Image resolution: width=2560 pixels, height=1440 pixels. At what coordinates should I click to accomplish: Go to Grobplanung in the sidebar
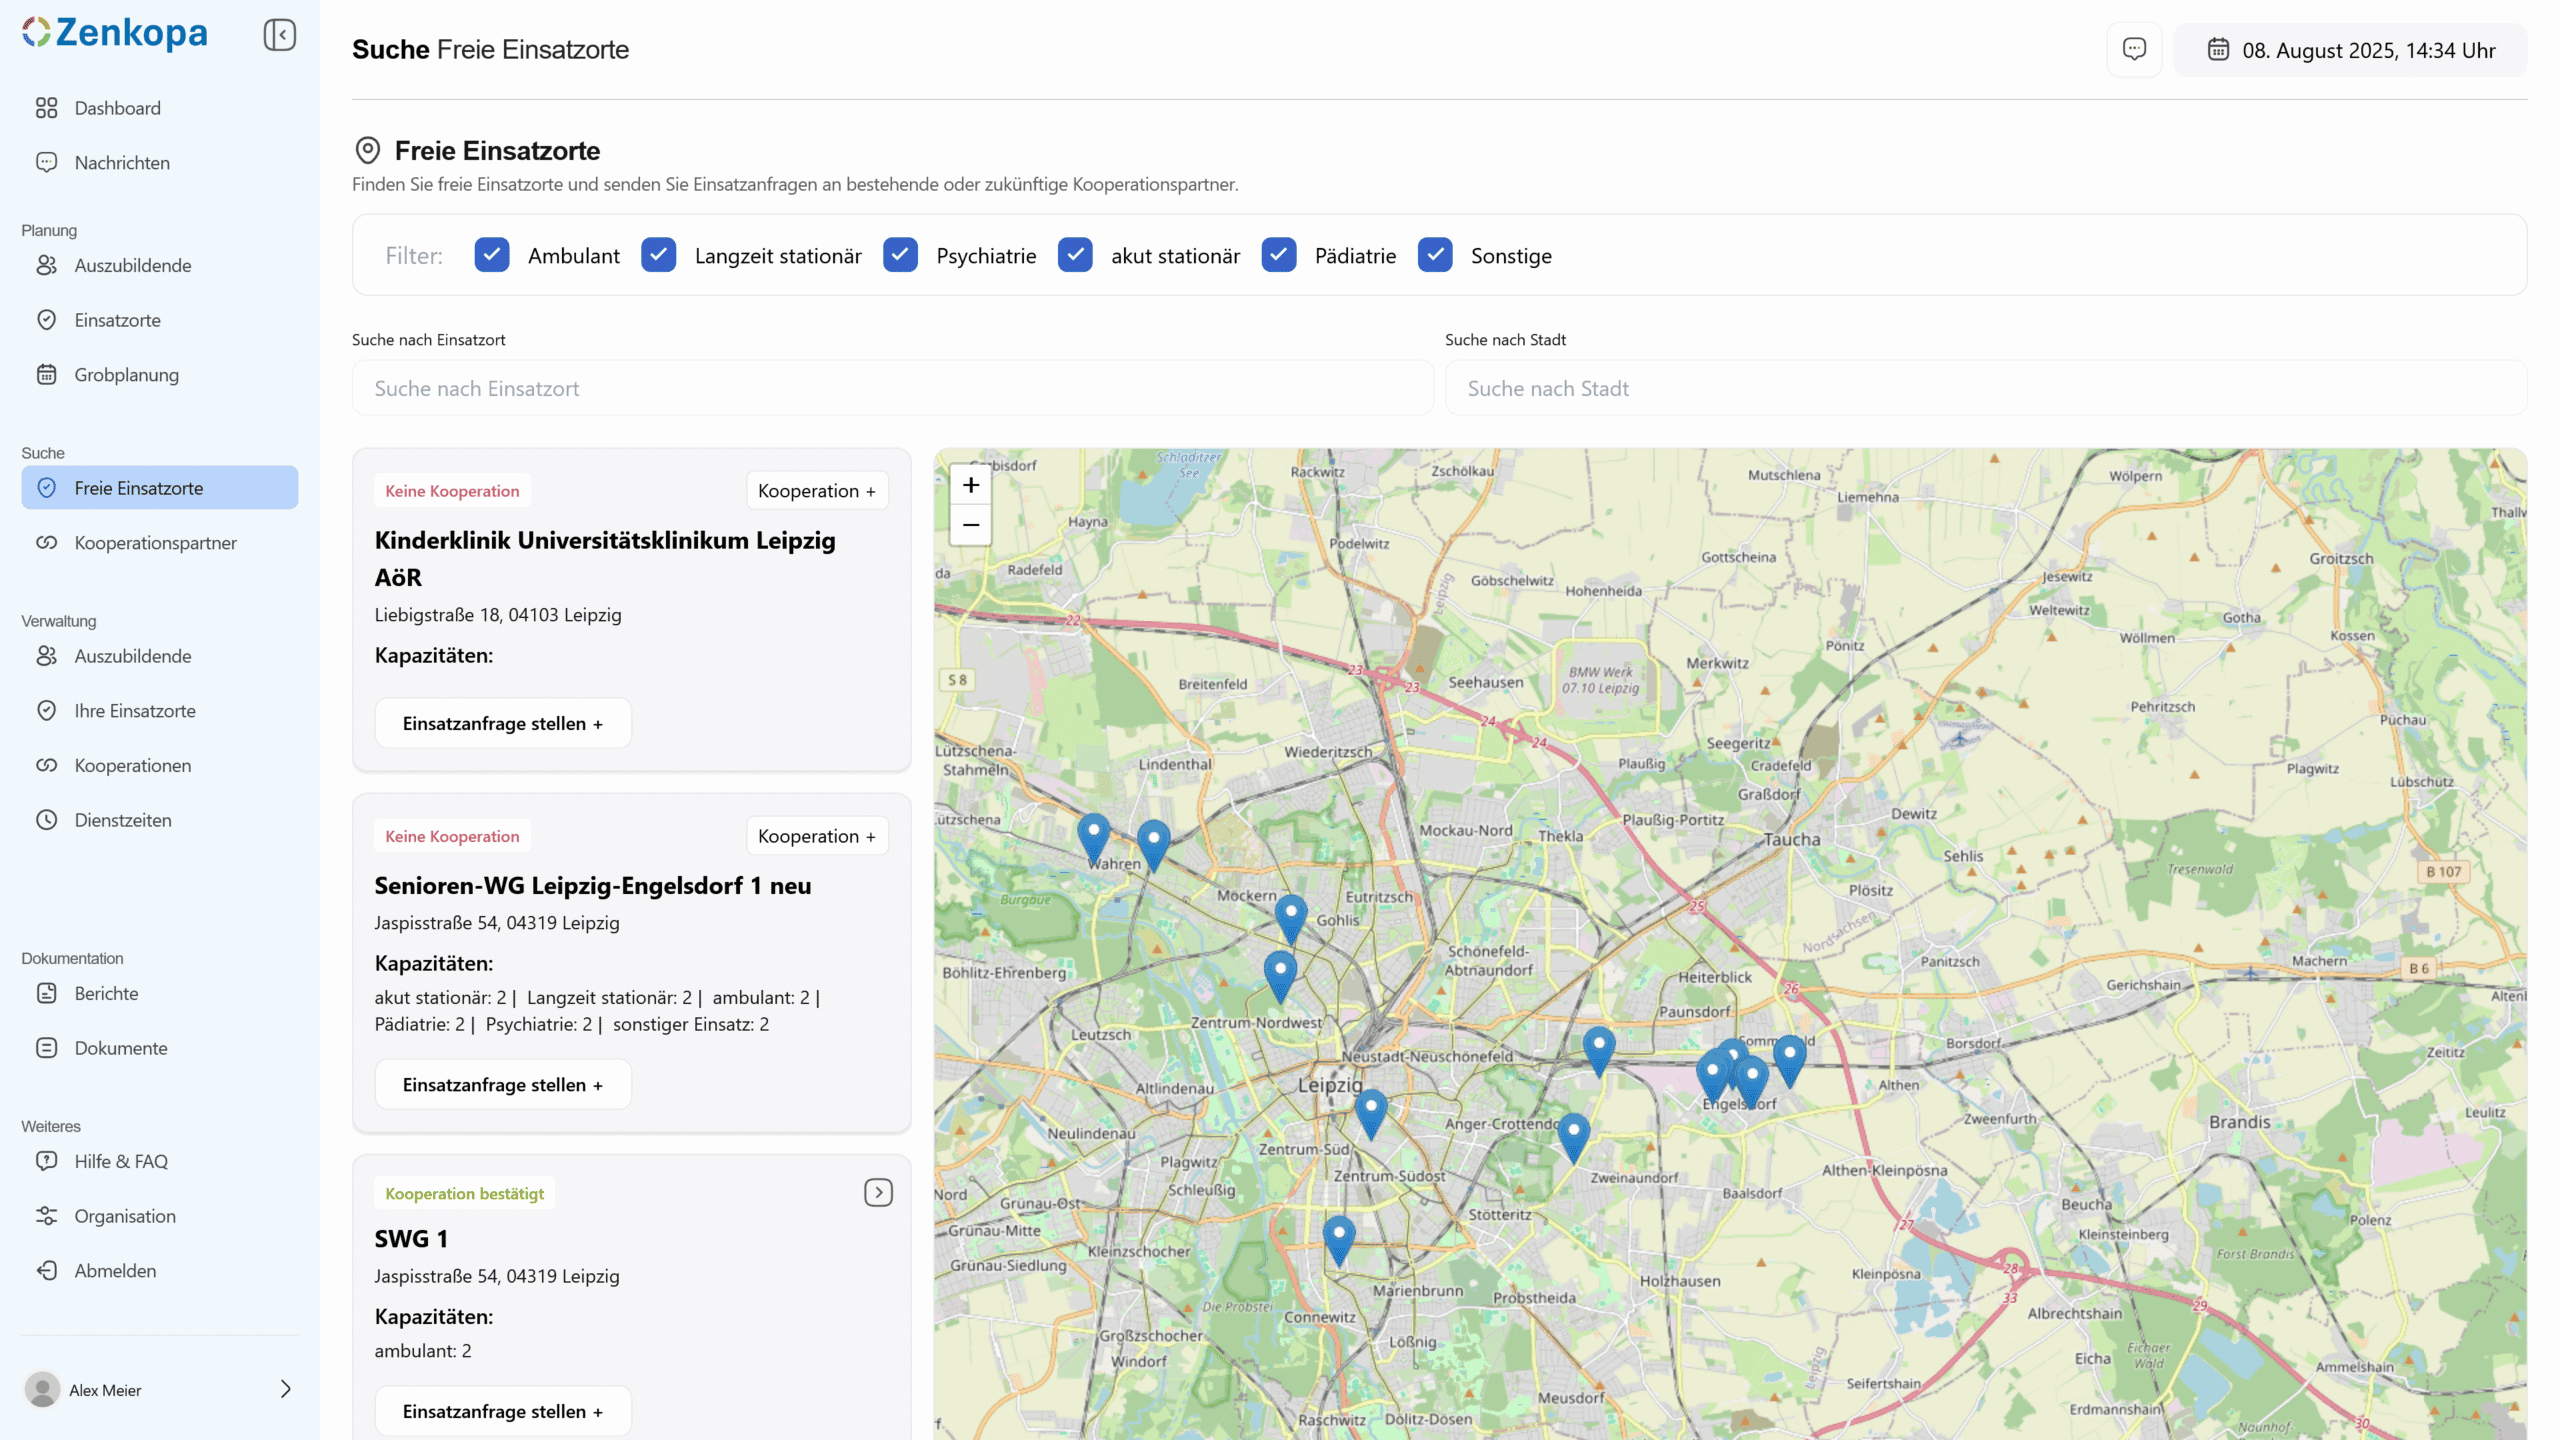pos(126,375)
